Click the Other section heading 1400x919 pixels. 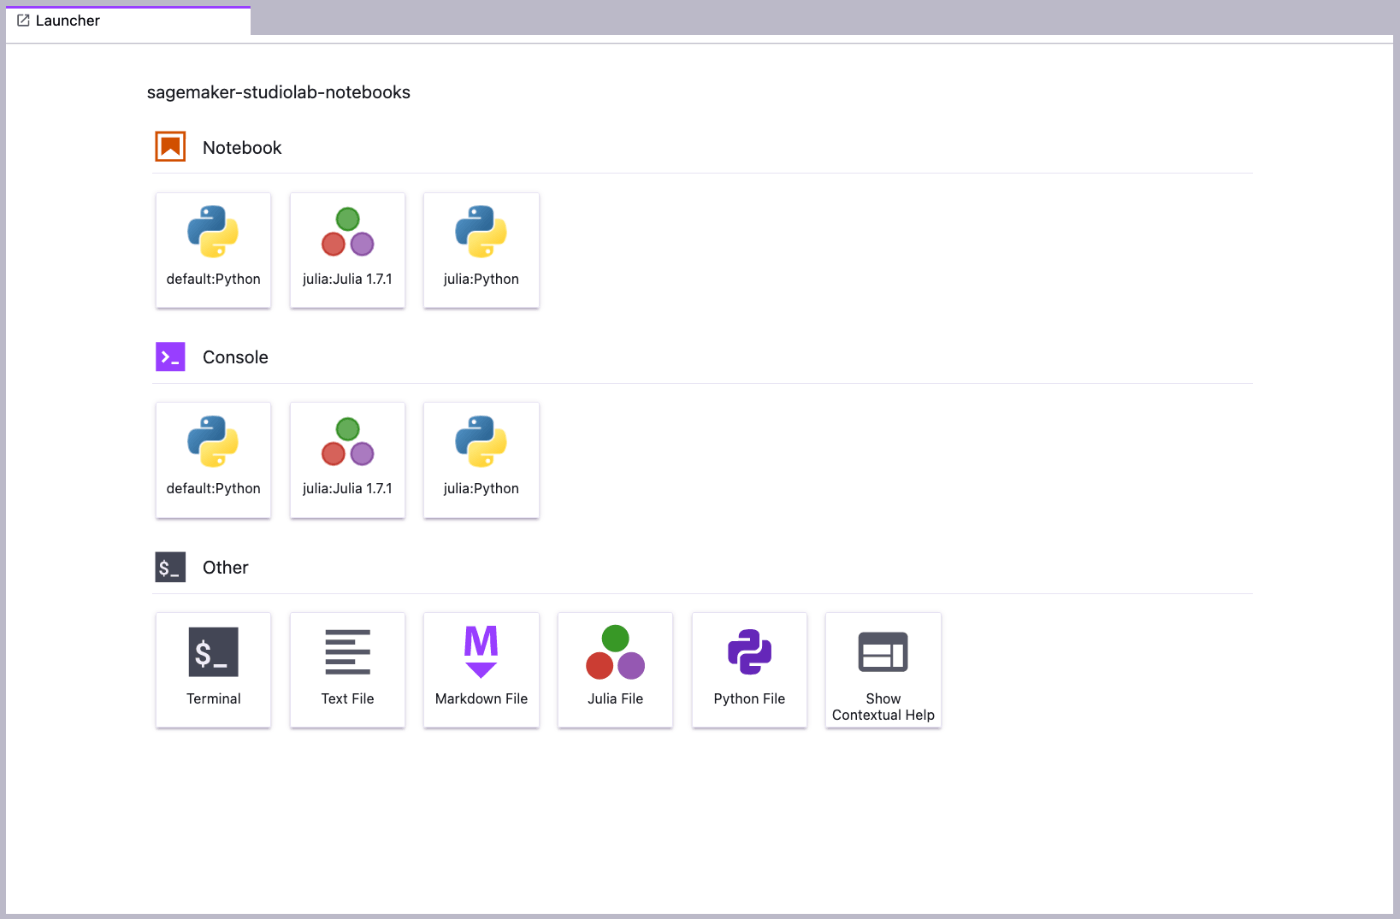coord(225,567)
